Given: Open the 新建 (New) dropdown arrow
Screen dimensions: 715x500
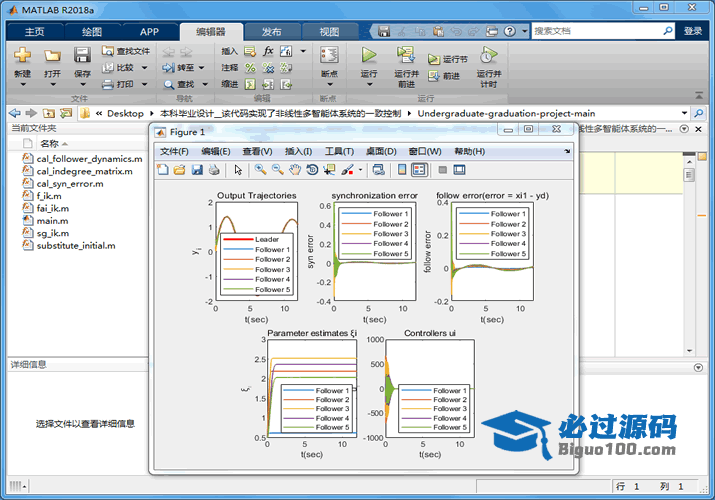Looking at the screenshot, I should pyautogui.click(x=22, y=86).
